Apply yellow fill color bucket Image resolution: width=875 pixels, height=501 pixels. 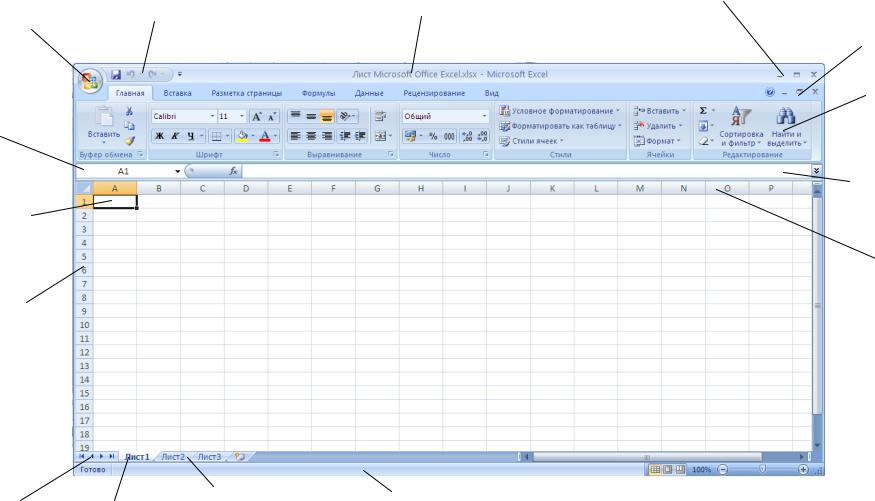click(x=243, y=136)
